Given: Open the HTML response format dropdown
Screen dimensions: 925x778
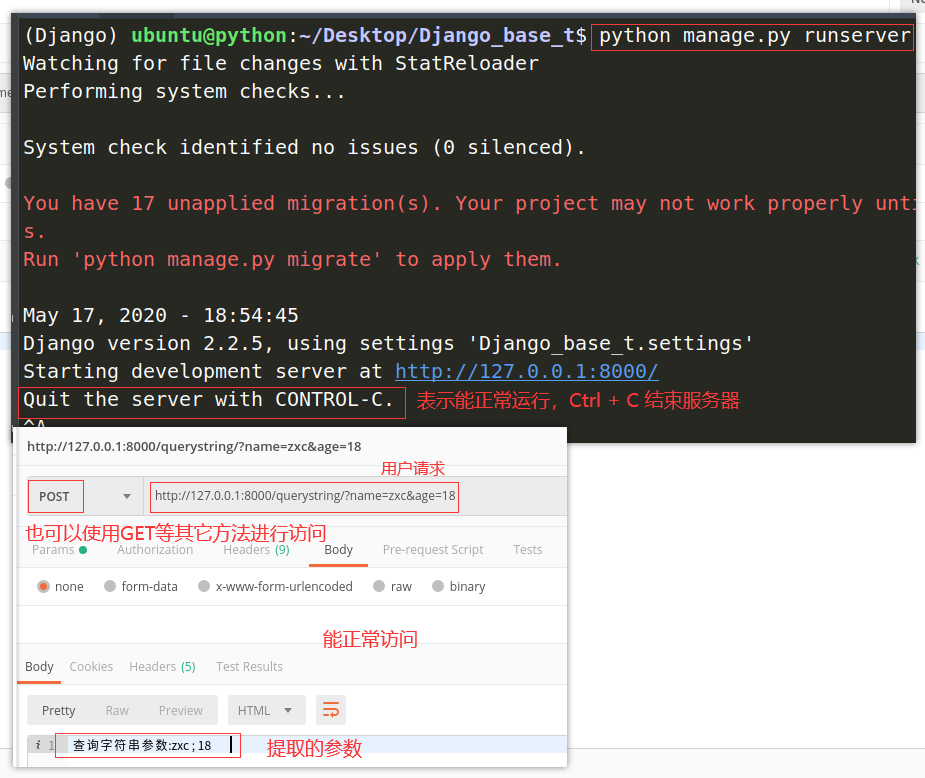Looking at the screenshot, I should coord(266,709).
